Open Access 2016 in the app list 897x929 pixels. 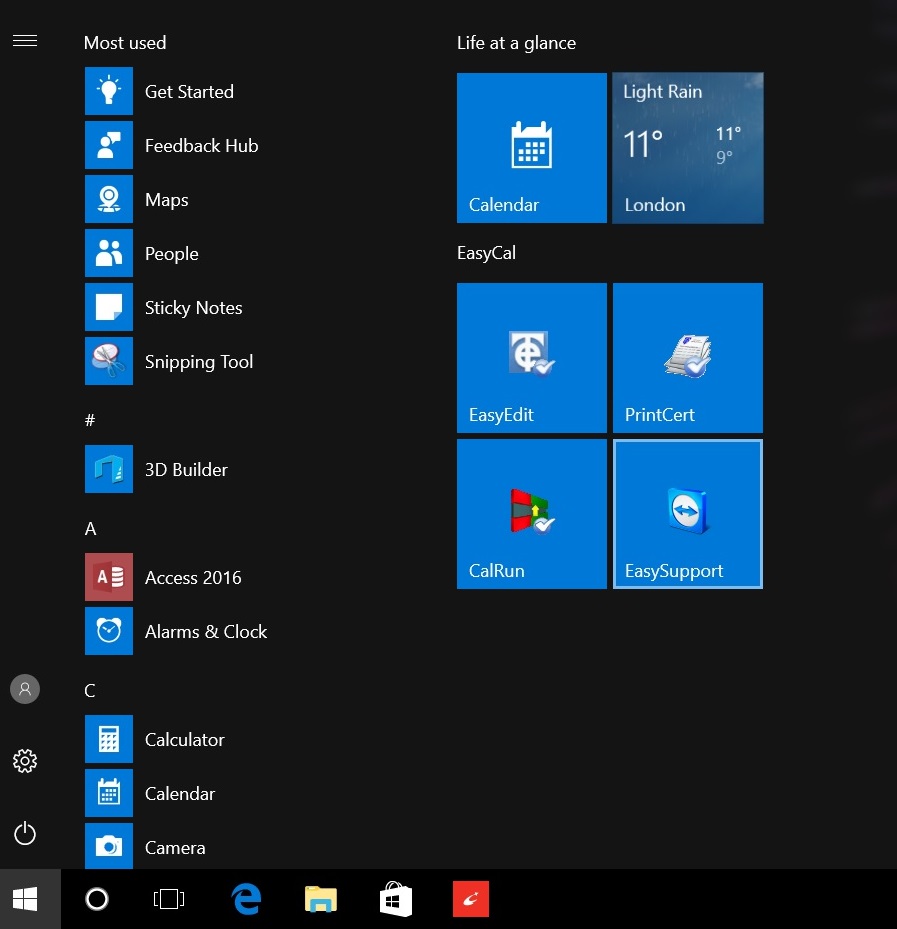click(192, 578)
